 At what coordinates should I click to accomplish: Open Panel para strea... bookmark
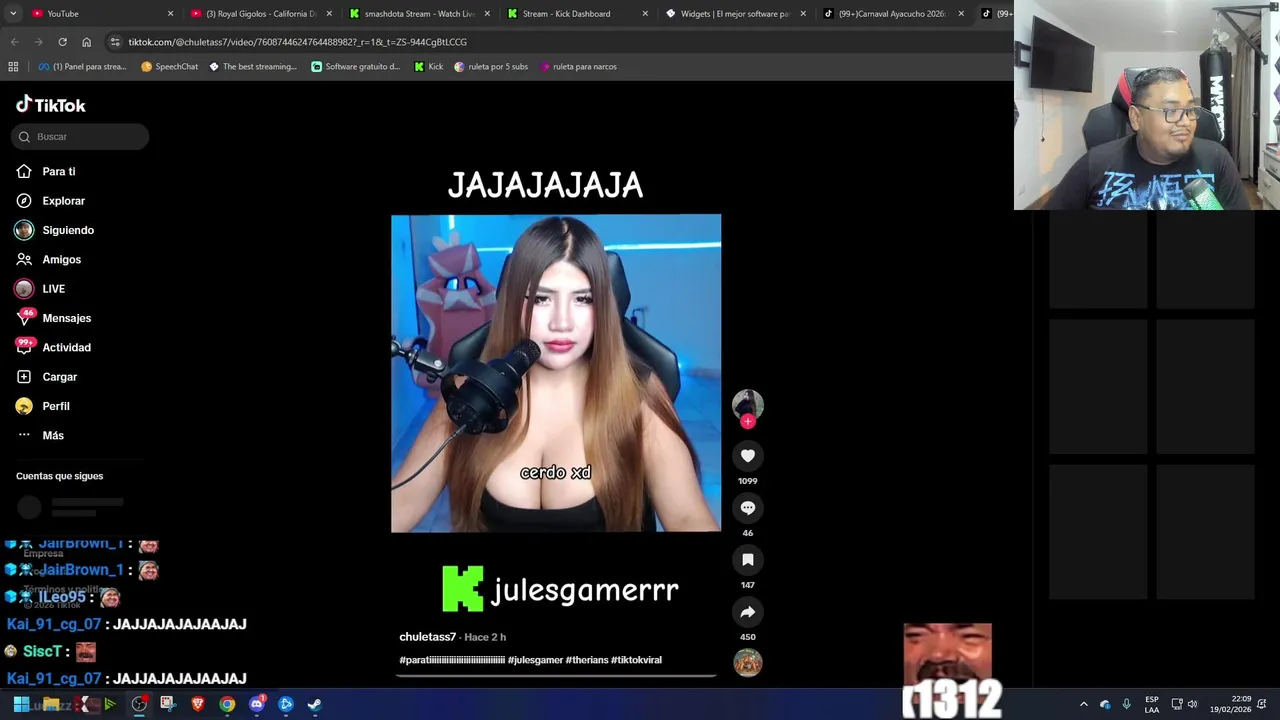[x=82, y=67]
